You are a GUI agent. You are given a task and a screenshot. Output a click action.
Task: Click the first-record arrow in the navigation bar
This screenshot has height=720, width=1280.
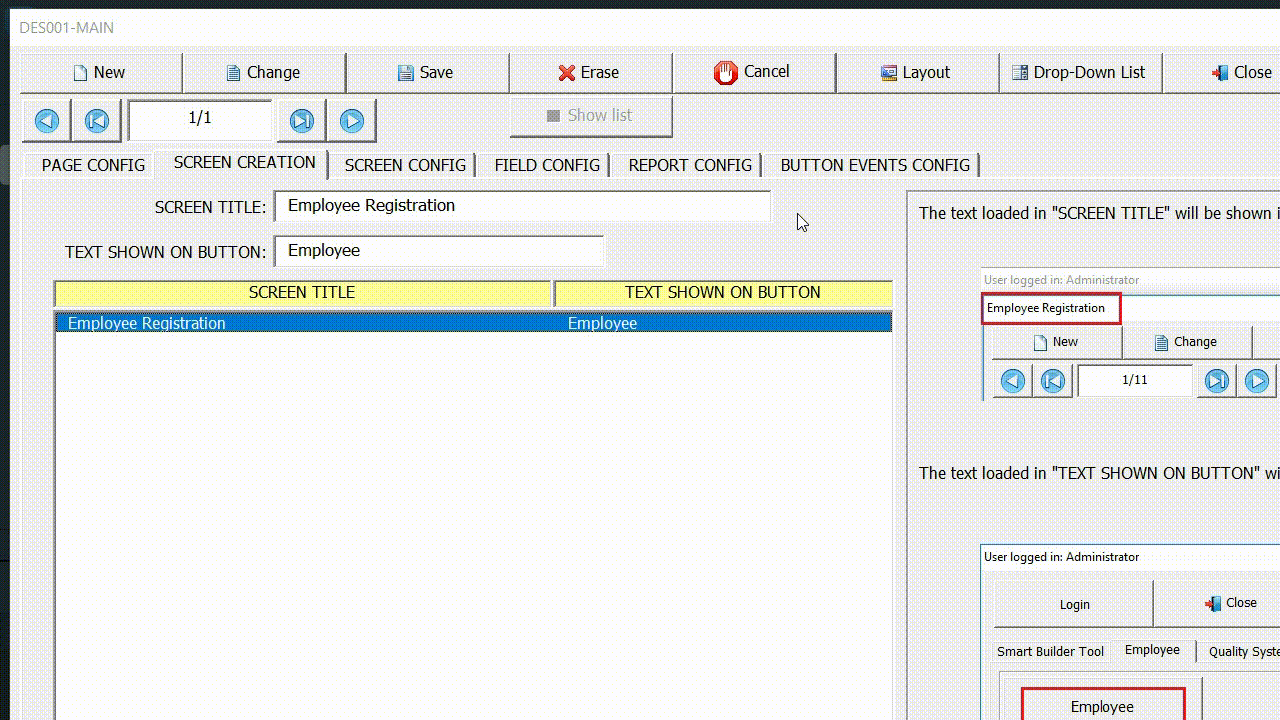tap(96, 120)
